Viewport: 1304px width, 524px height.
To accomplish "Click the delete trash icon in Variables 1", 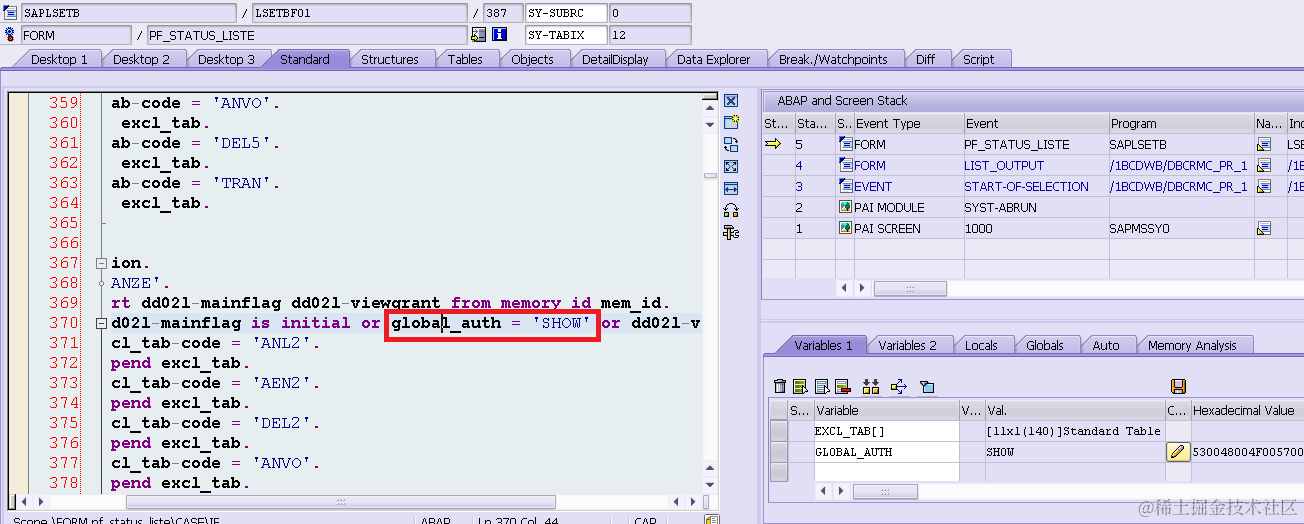I will pos(780,386).
